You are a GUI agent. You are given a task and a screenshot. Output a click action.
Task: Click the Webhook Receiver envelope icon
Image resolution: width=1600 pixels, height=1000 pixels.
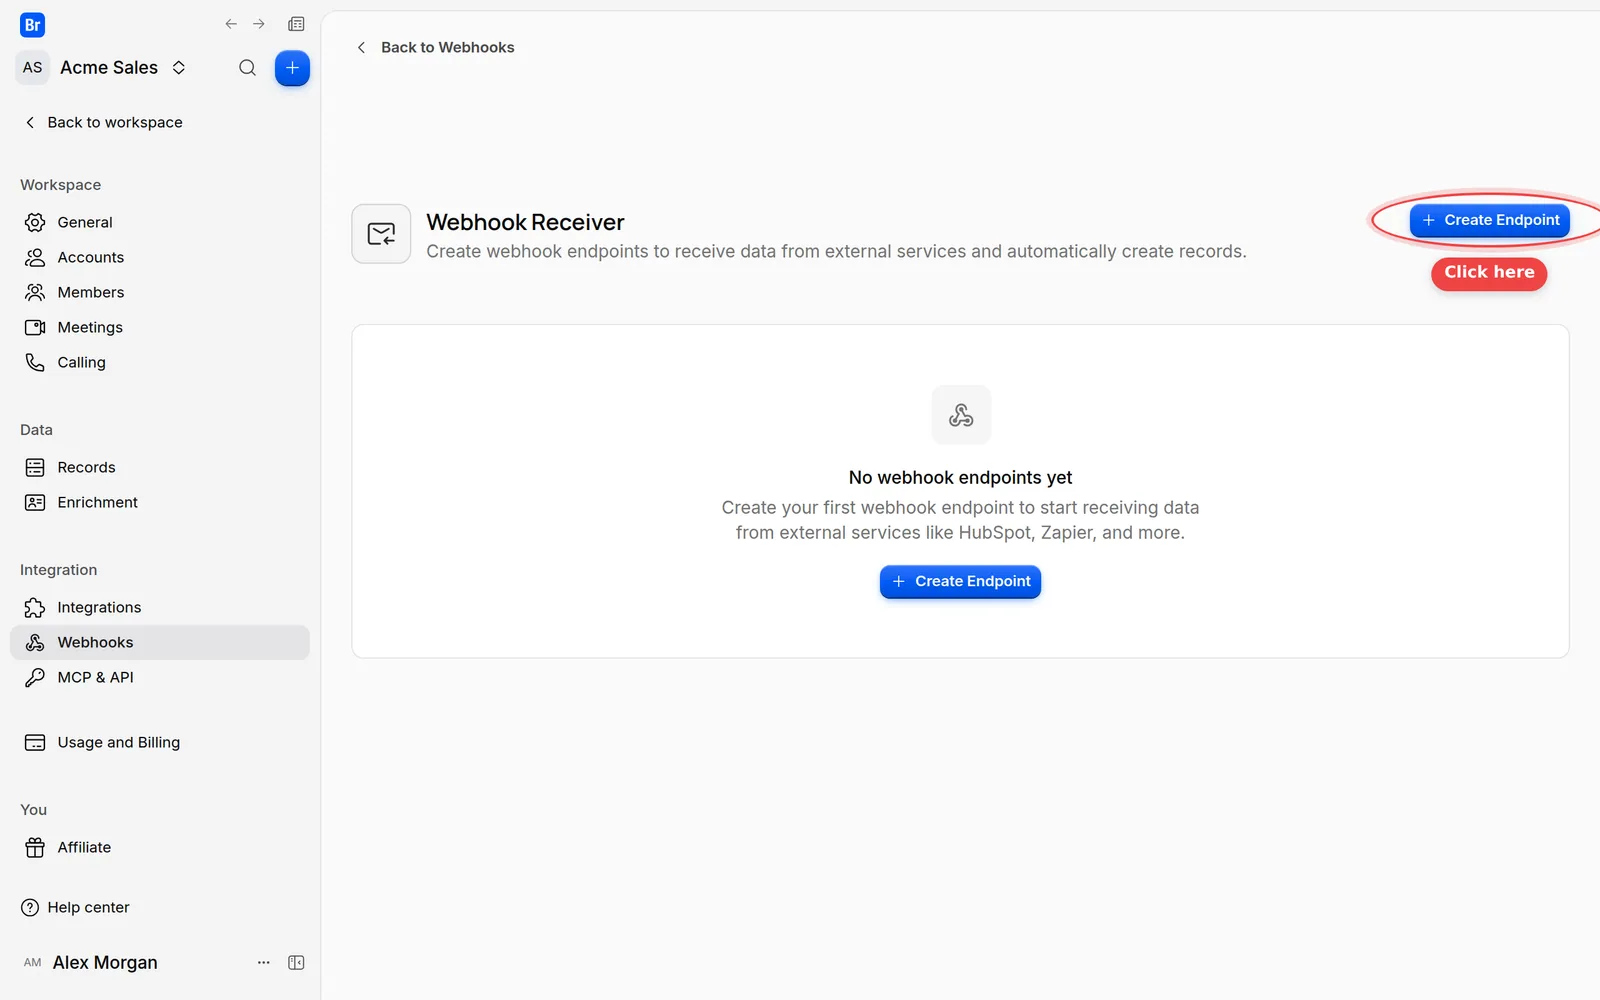(x=381, y=234)
